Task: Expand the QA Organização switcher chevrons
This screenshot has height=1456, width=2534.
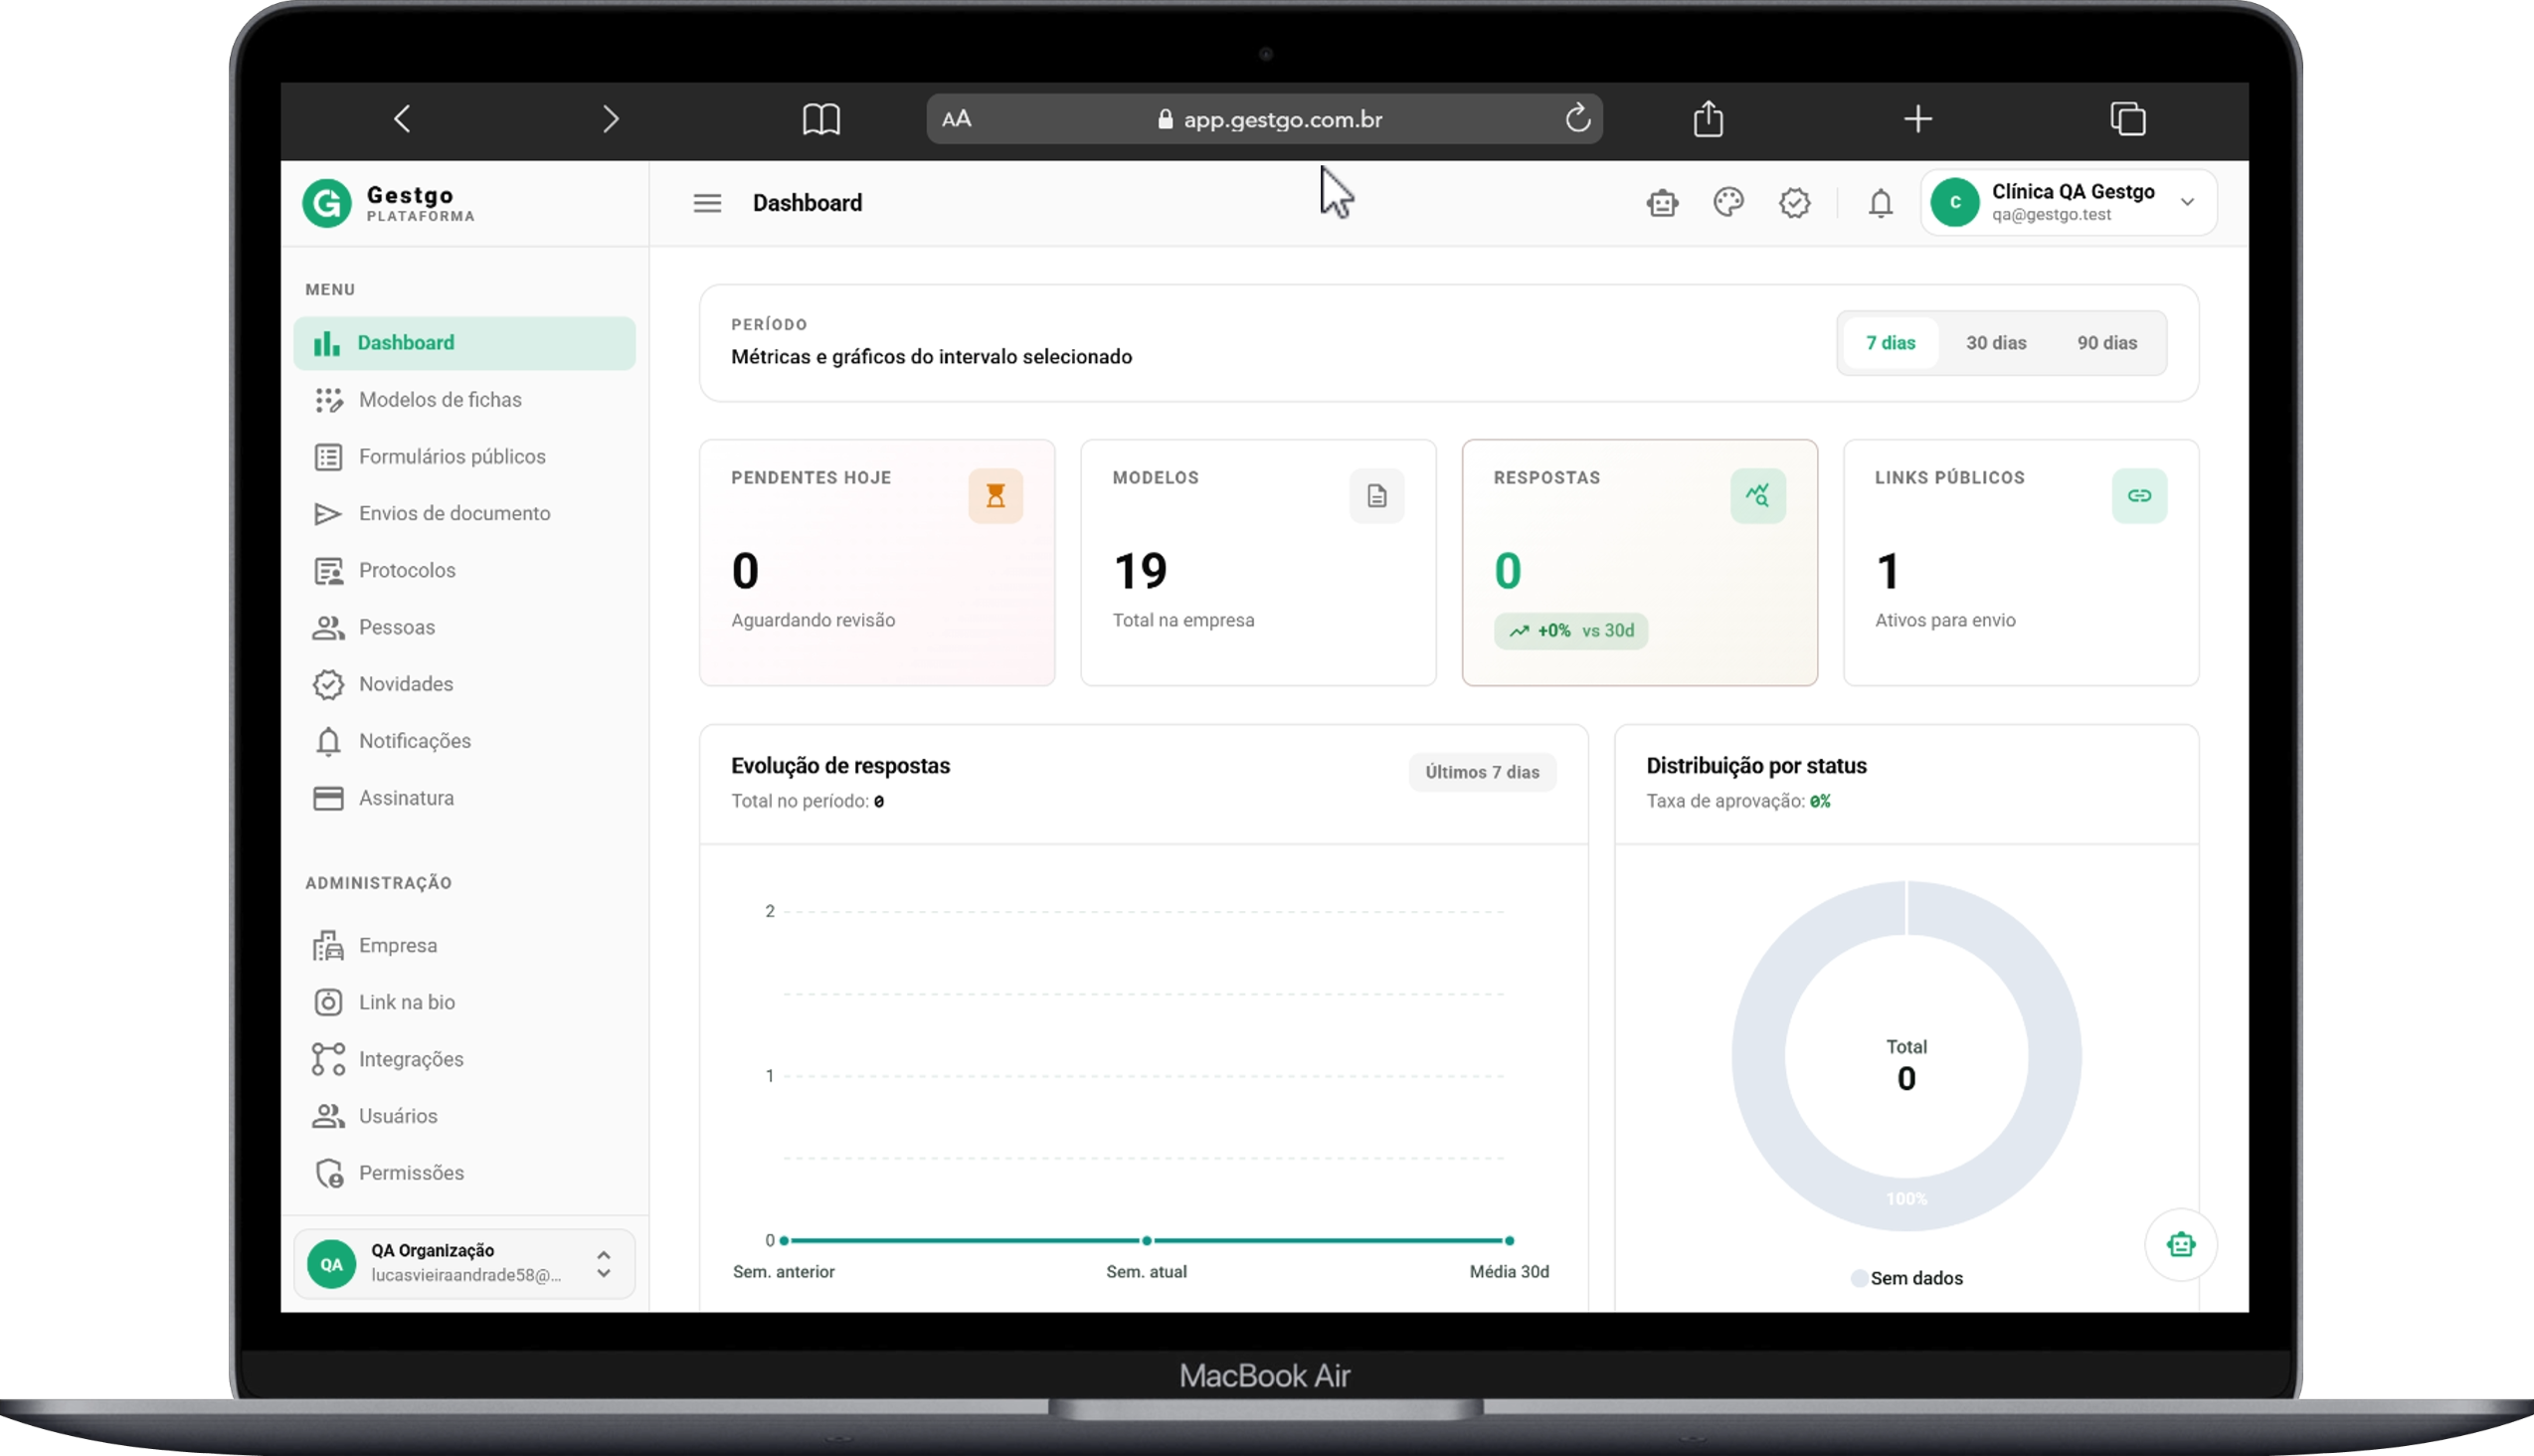Action: coord(603,1265)
